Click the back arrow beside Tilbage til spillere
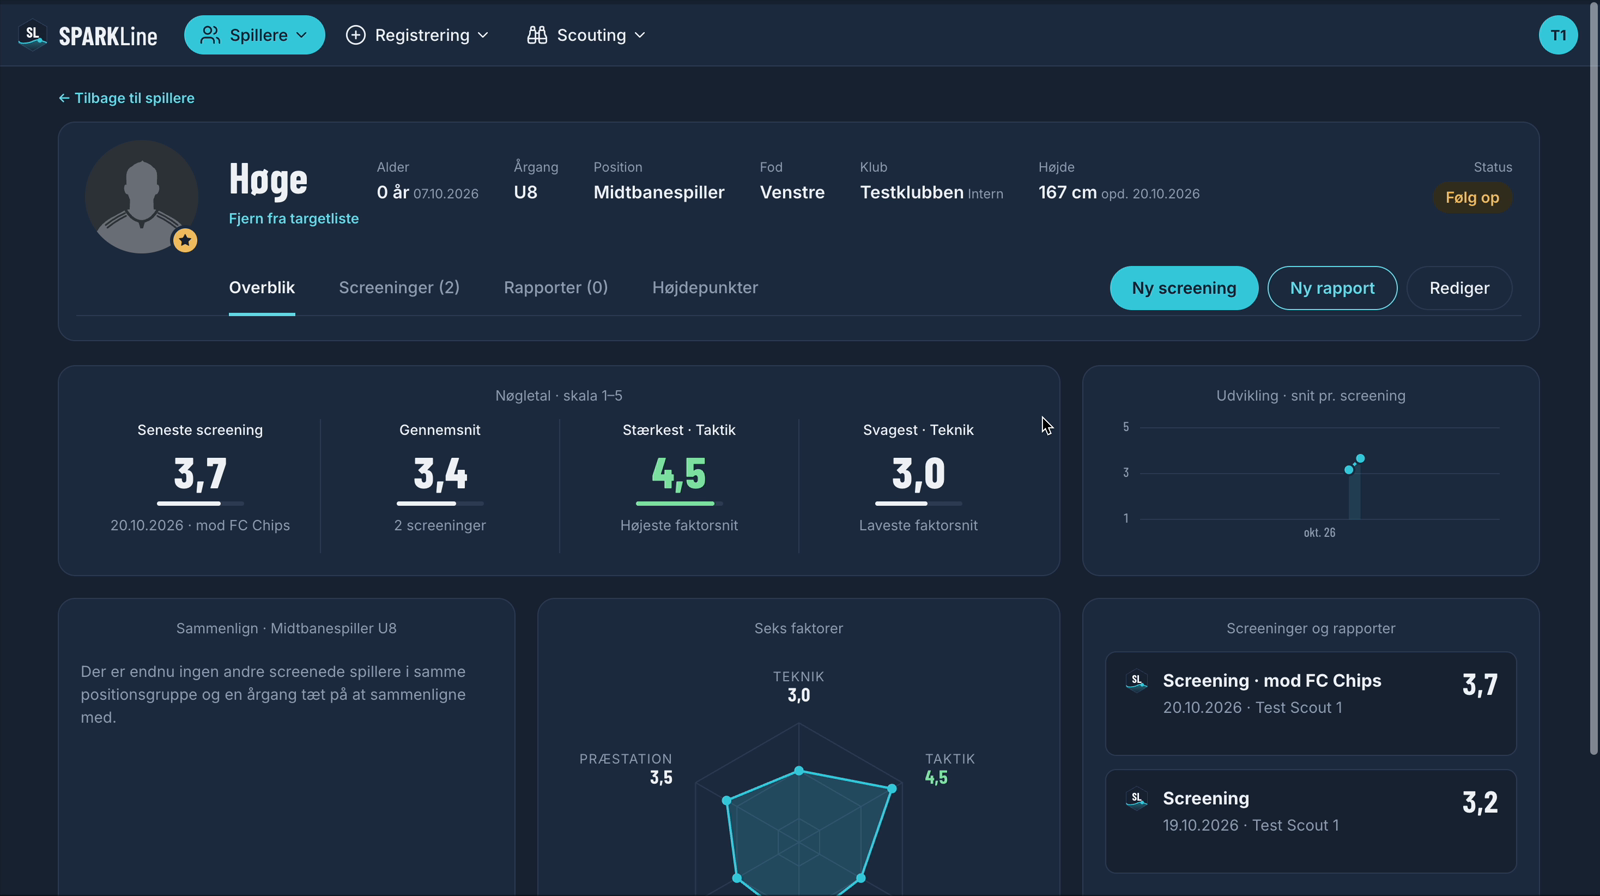The width and height of the screenshot is (1600, 896). [64, 98]
